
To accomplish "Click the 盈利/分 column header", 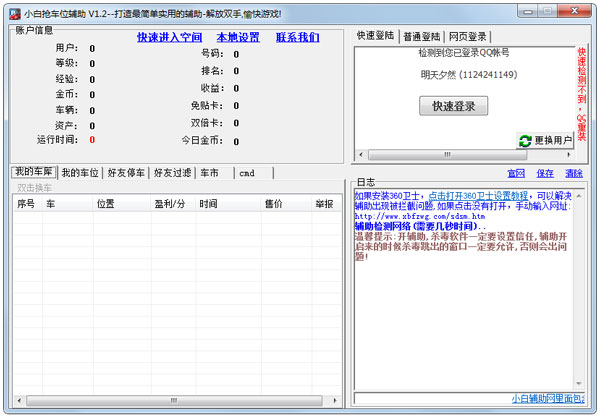I will click(169, 203).
